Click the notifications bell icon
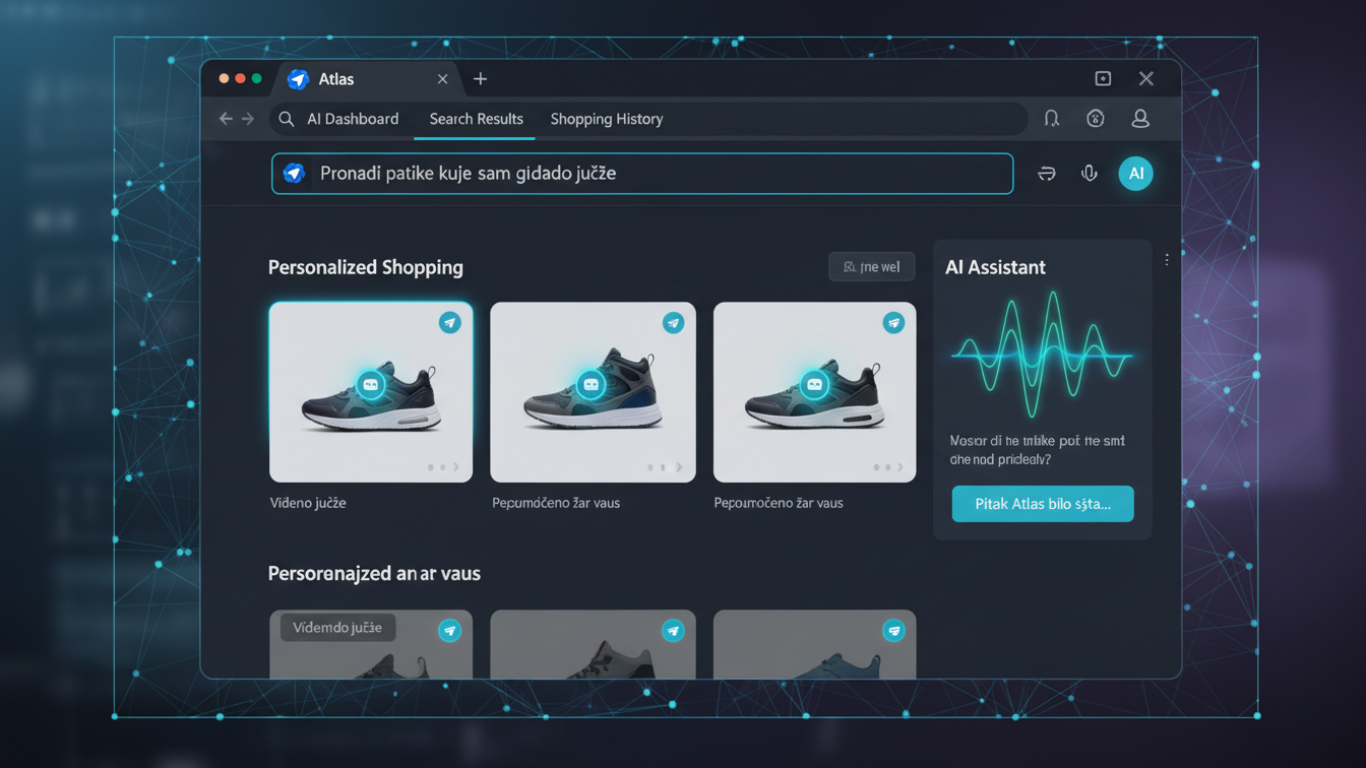 pos(1052,118)
